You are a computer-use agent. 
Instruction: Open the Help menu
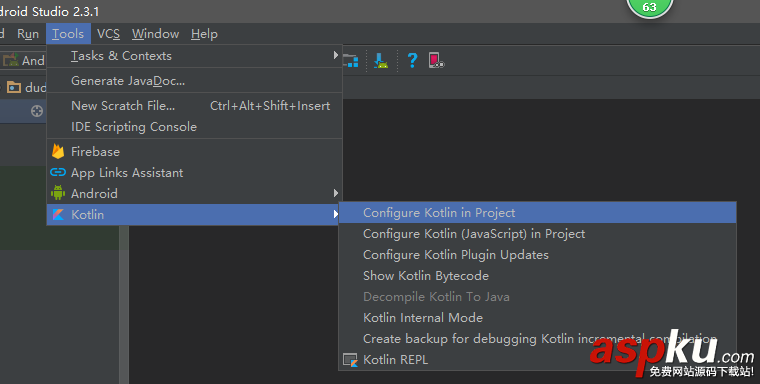coord(204,34)
